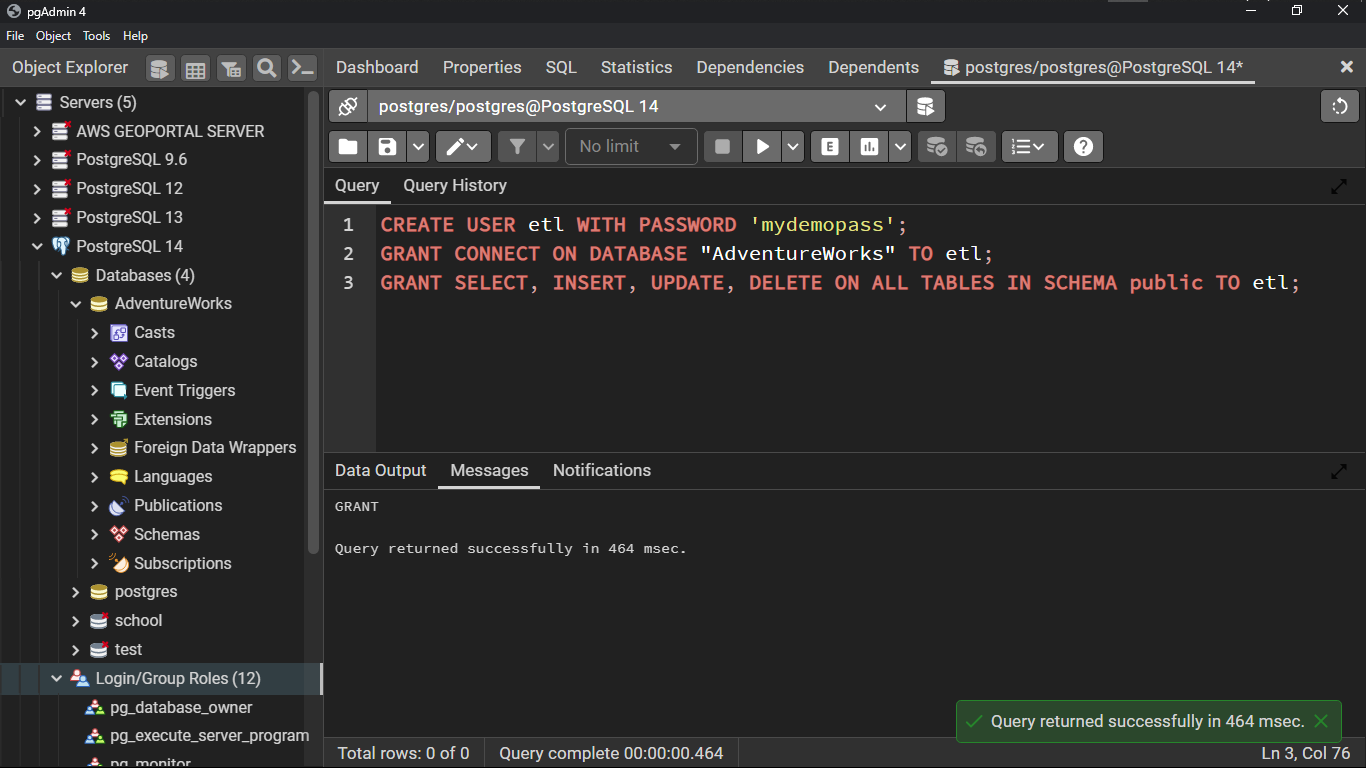Switch to the Data Output tab
This screenshot has height=768, width=1366.
click(x=380, y=470)
